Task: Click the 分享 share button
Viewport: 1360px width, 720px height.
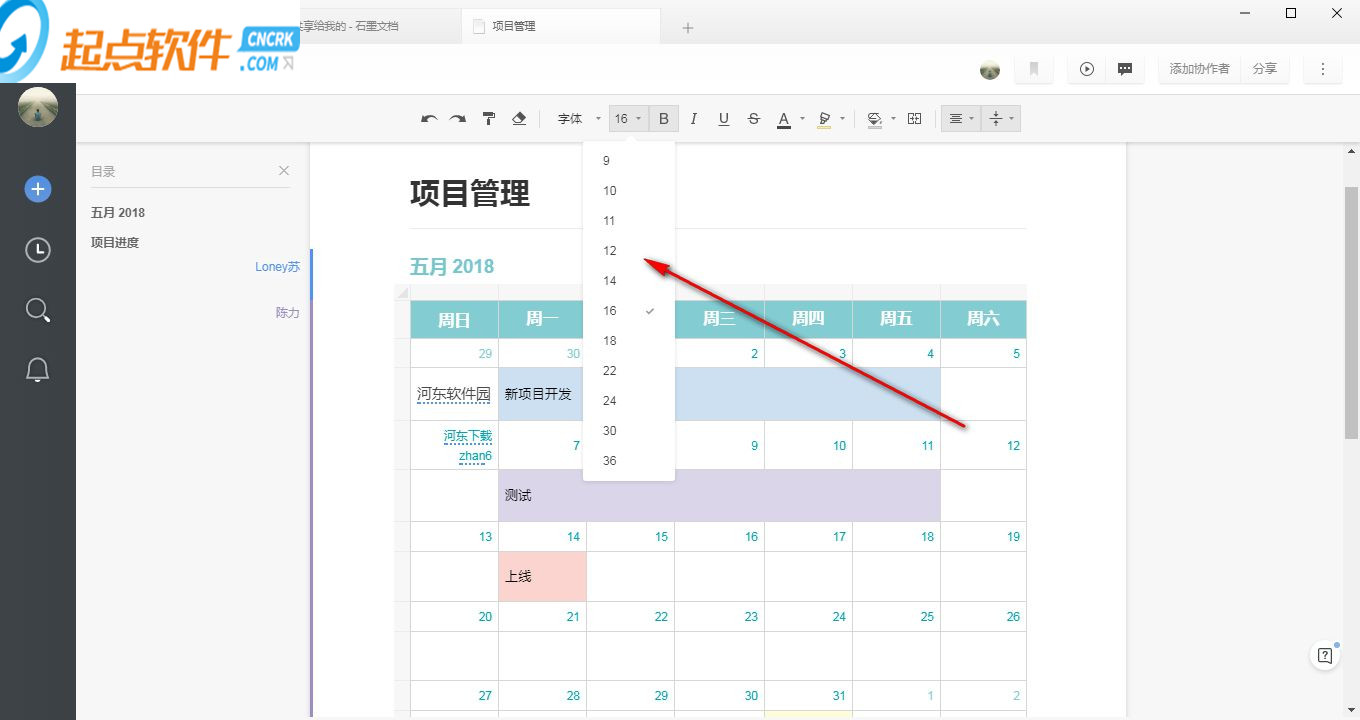Action: tap(1265, 69)
